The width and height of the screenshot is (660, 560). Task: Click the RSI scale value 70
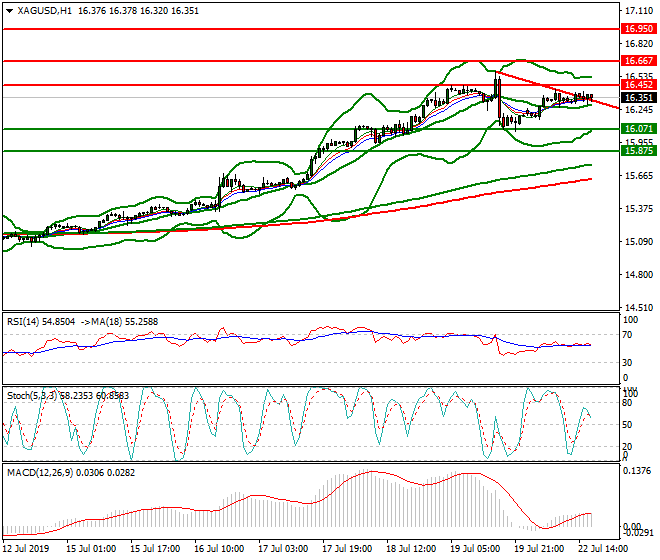tap(627, 335)
